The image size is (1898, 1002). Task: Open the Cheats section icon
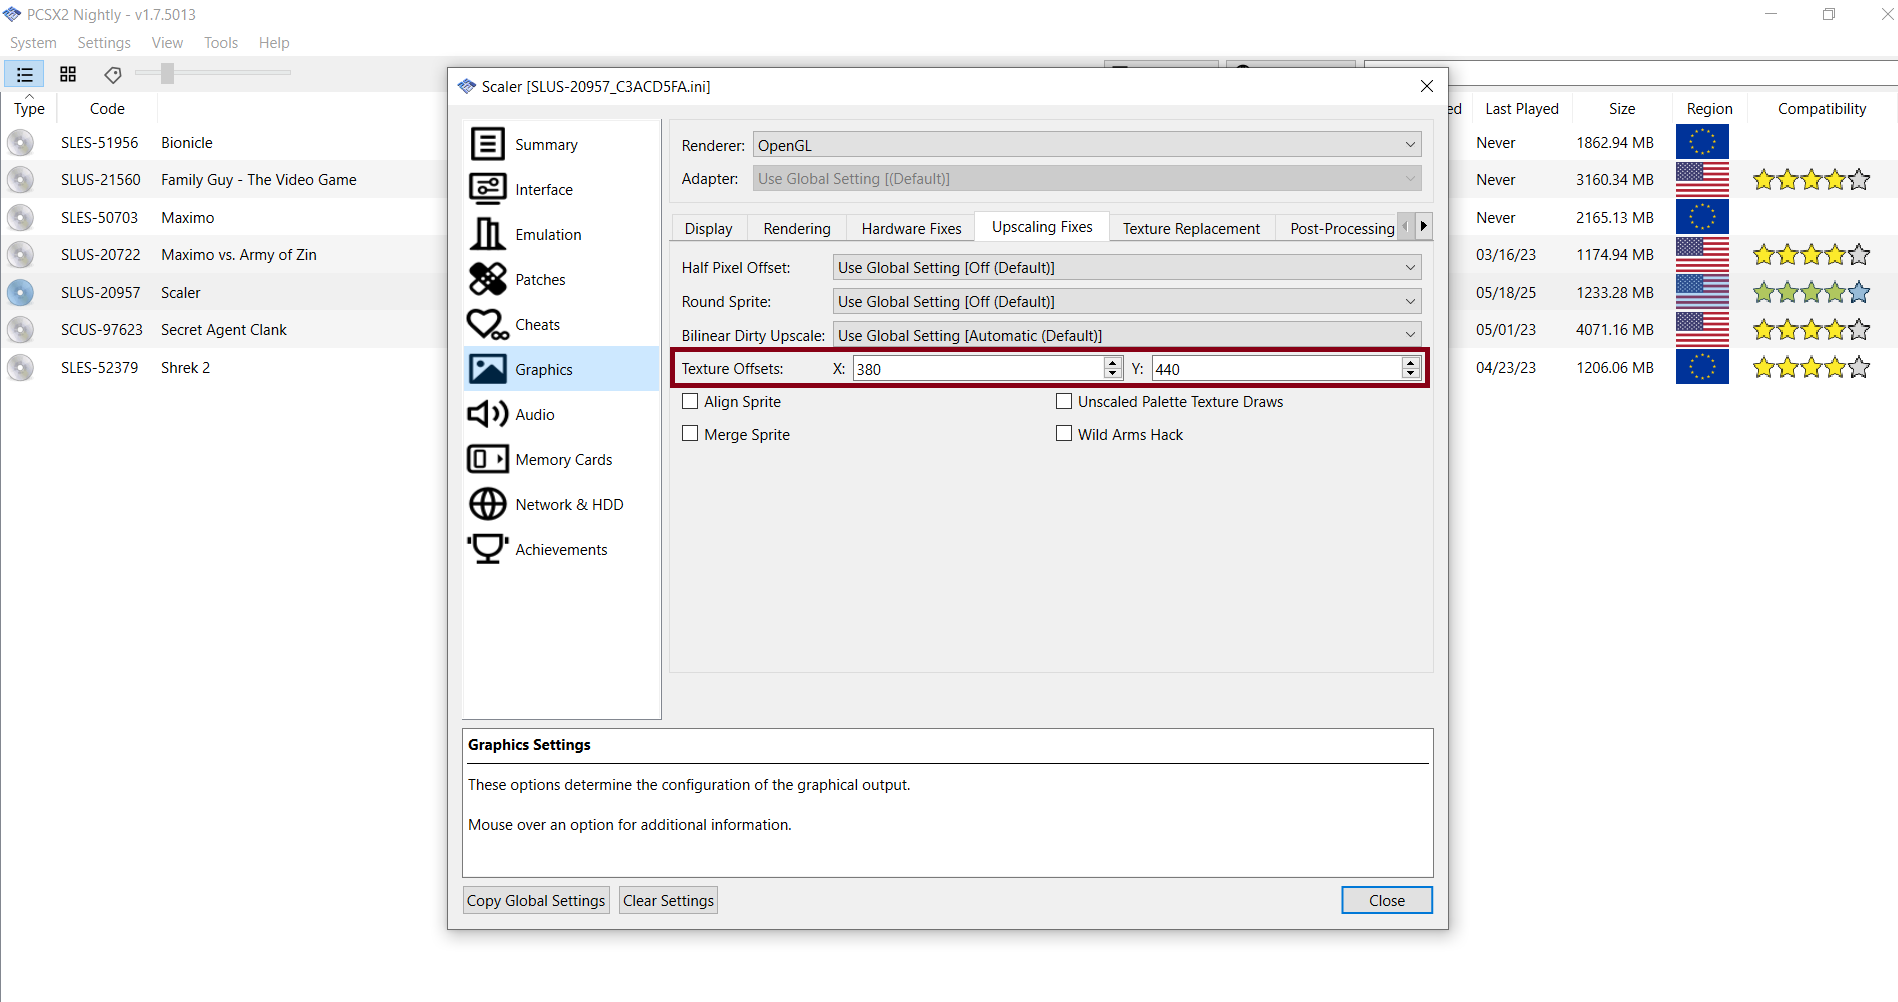pyautogui.click(x=487, y=324)
